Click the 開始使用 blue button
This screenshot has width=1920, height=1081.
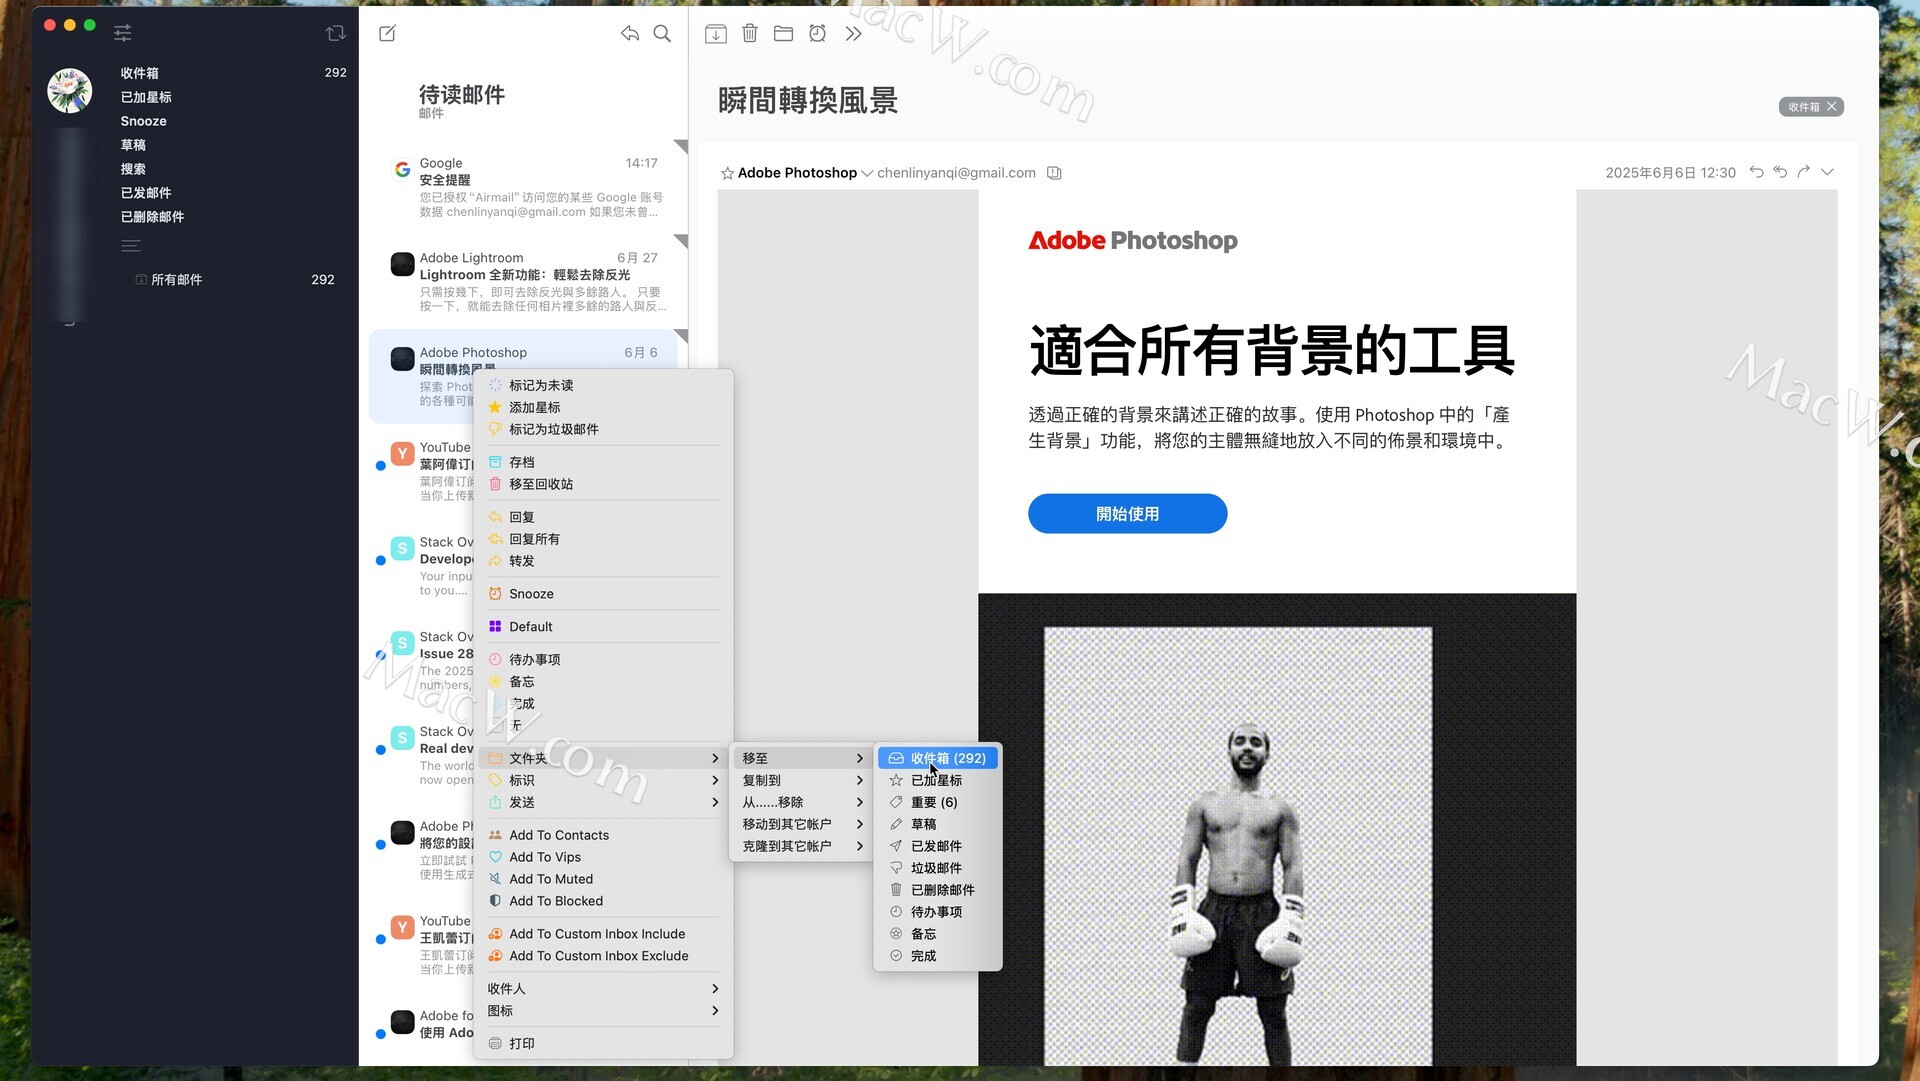1127,513
